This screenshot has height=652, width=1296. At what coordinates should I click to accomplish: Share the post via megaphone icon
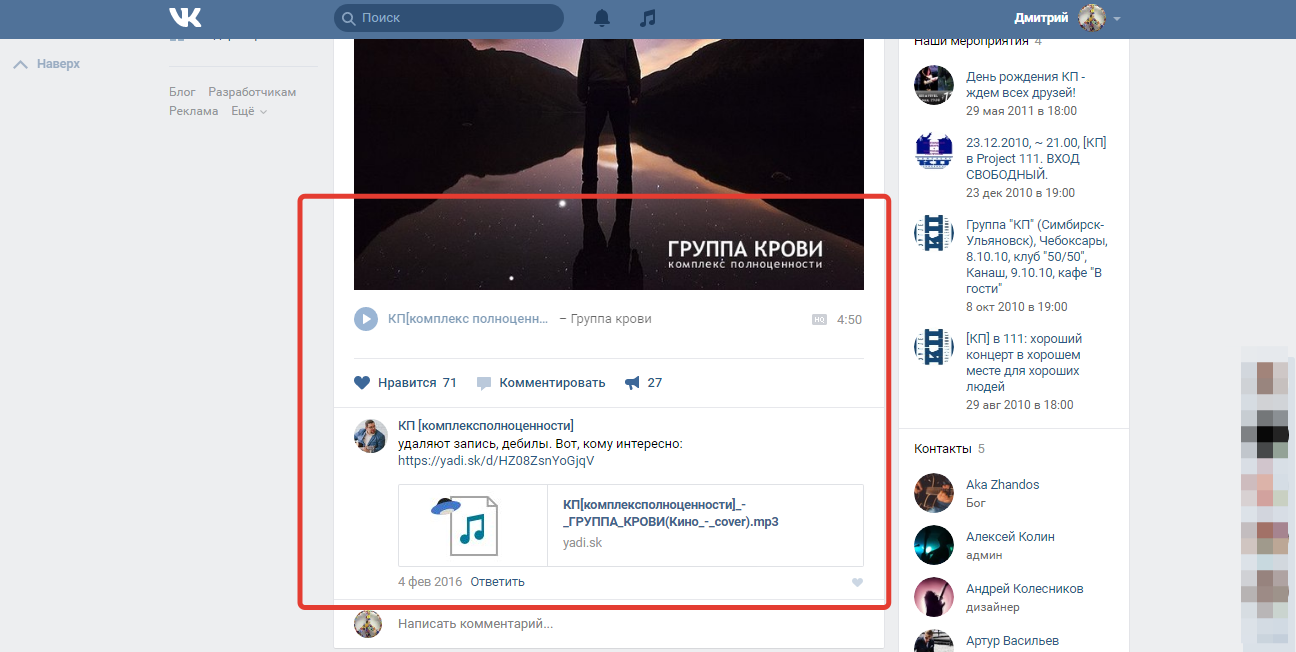tap(632, 382)
